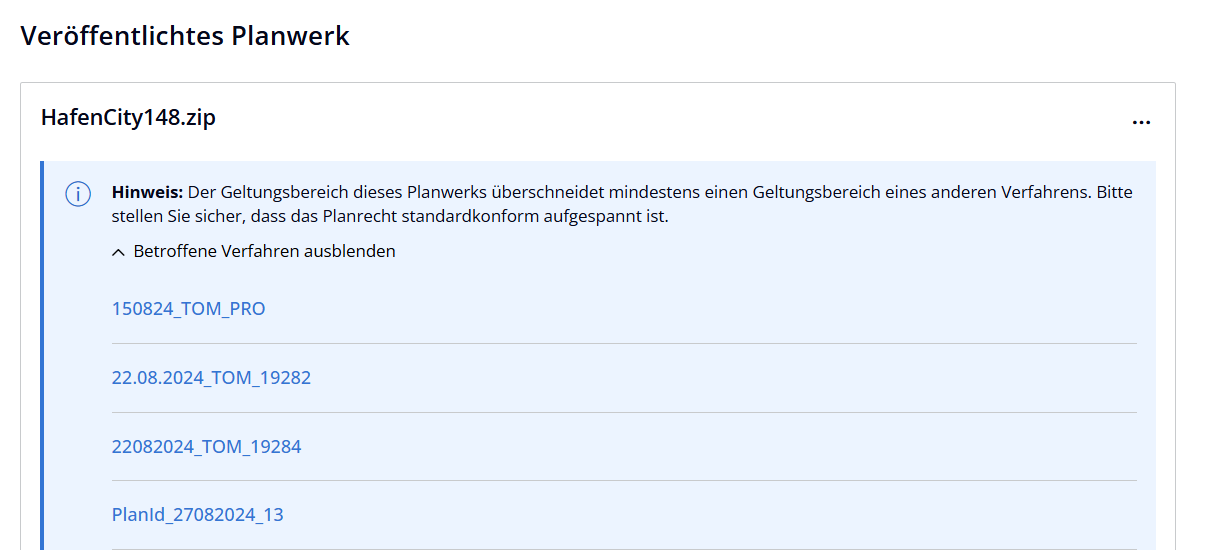Select the first affected procedure 150824_TOM_PRO
Screen dimensions: 1205x550
tap(188, 309)
